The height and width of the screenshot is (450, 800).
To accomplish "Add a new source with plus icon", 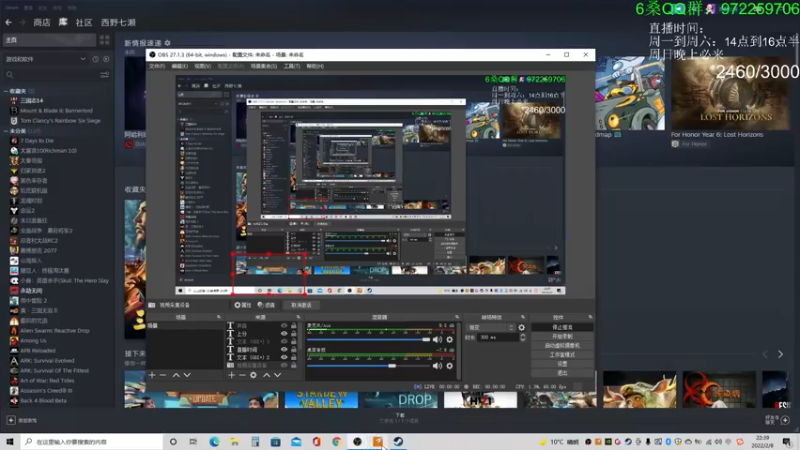I will 231,375.
